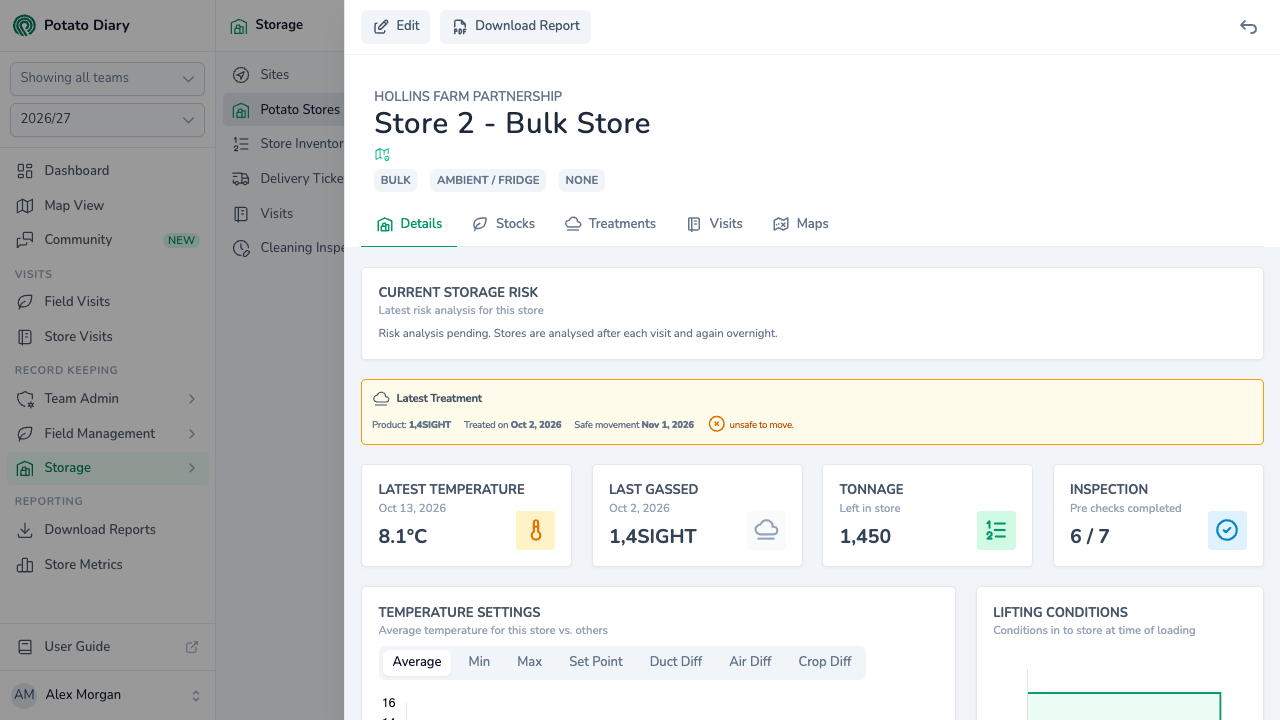
Task: Open the Showing all teams dropdown
Action: [107, 78]
